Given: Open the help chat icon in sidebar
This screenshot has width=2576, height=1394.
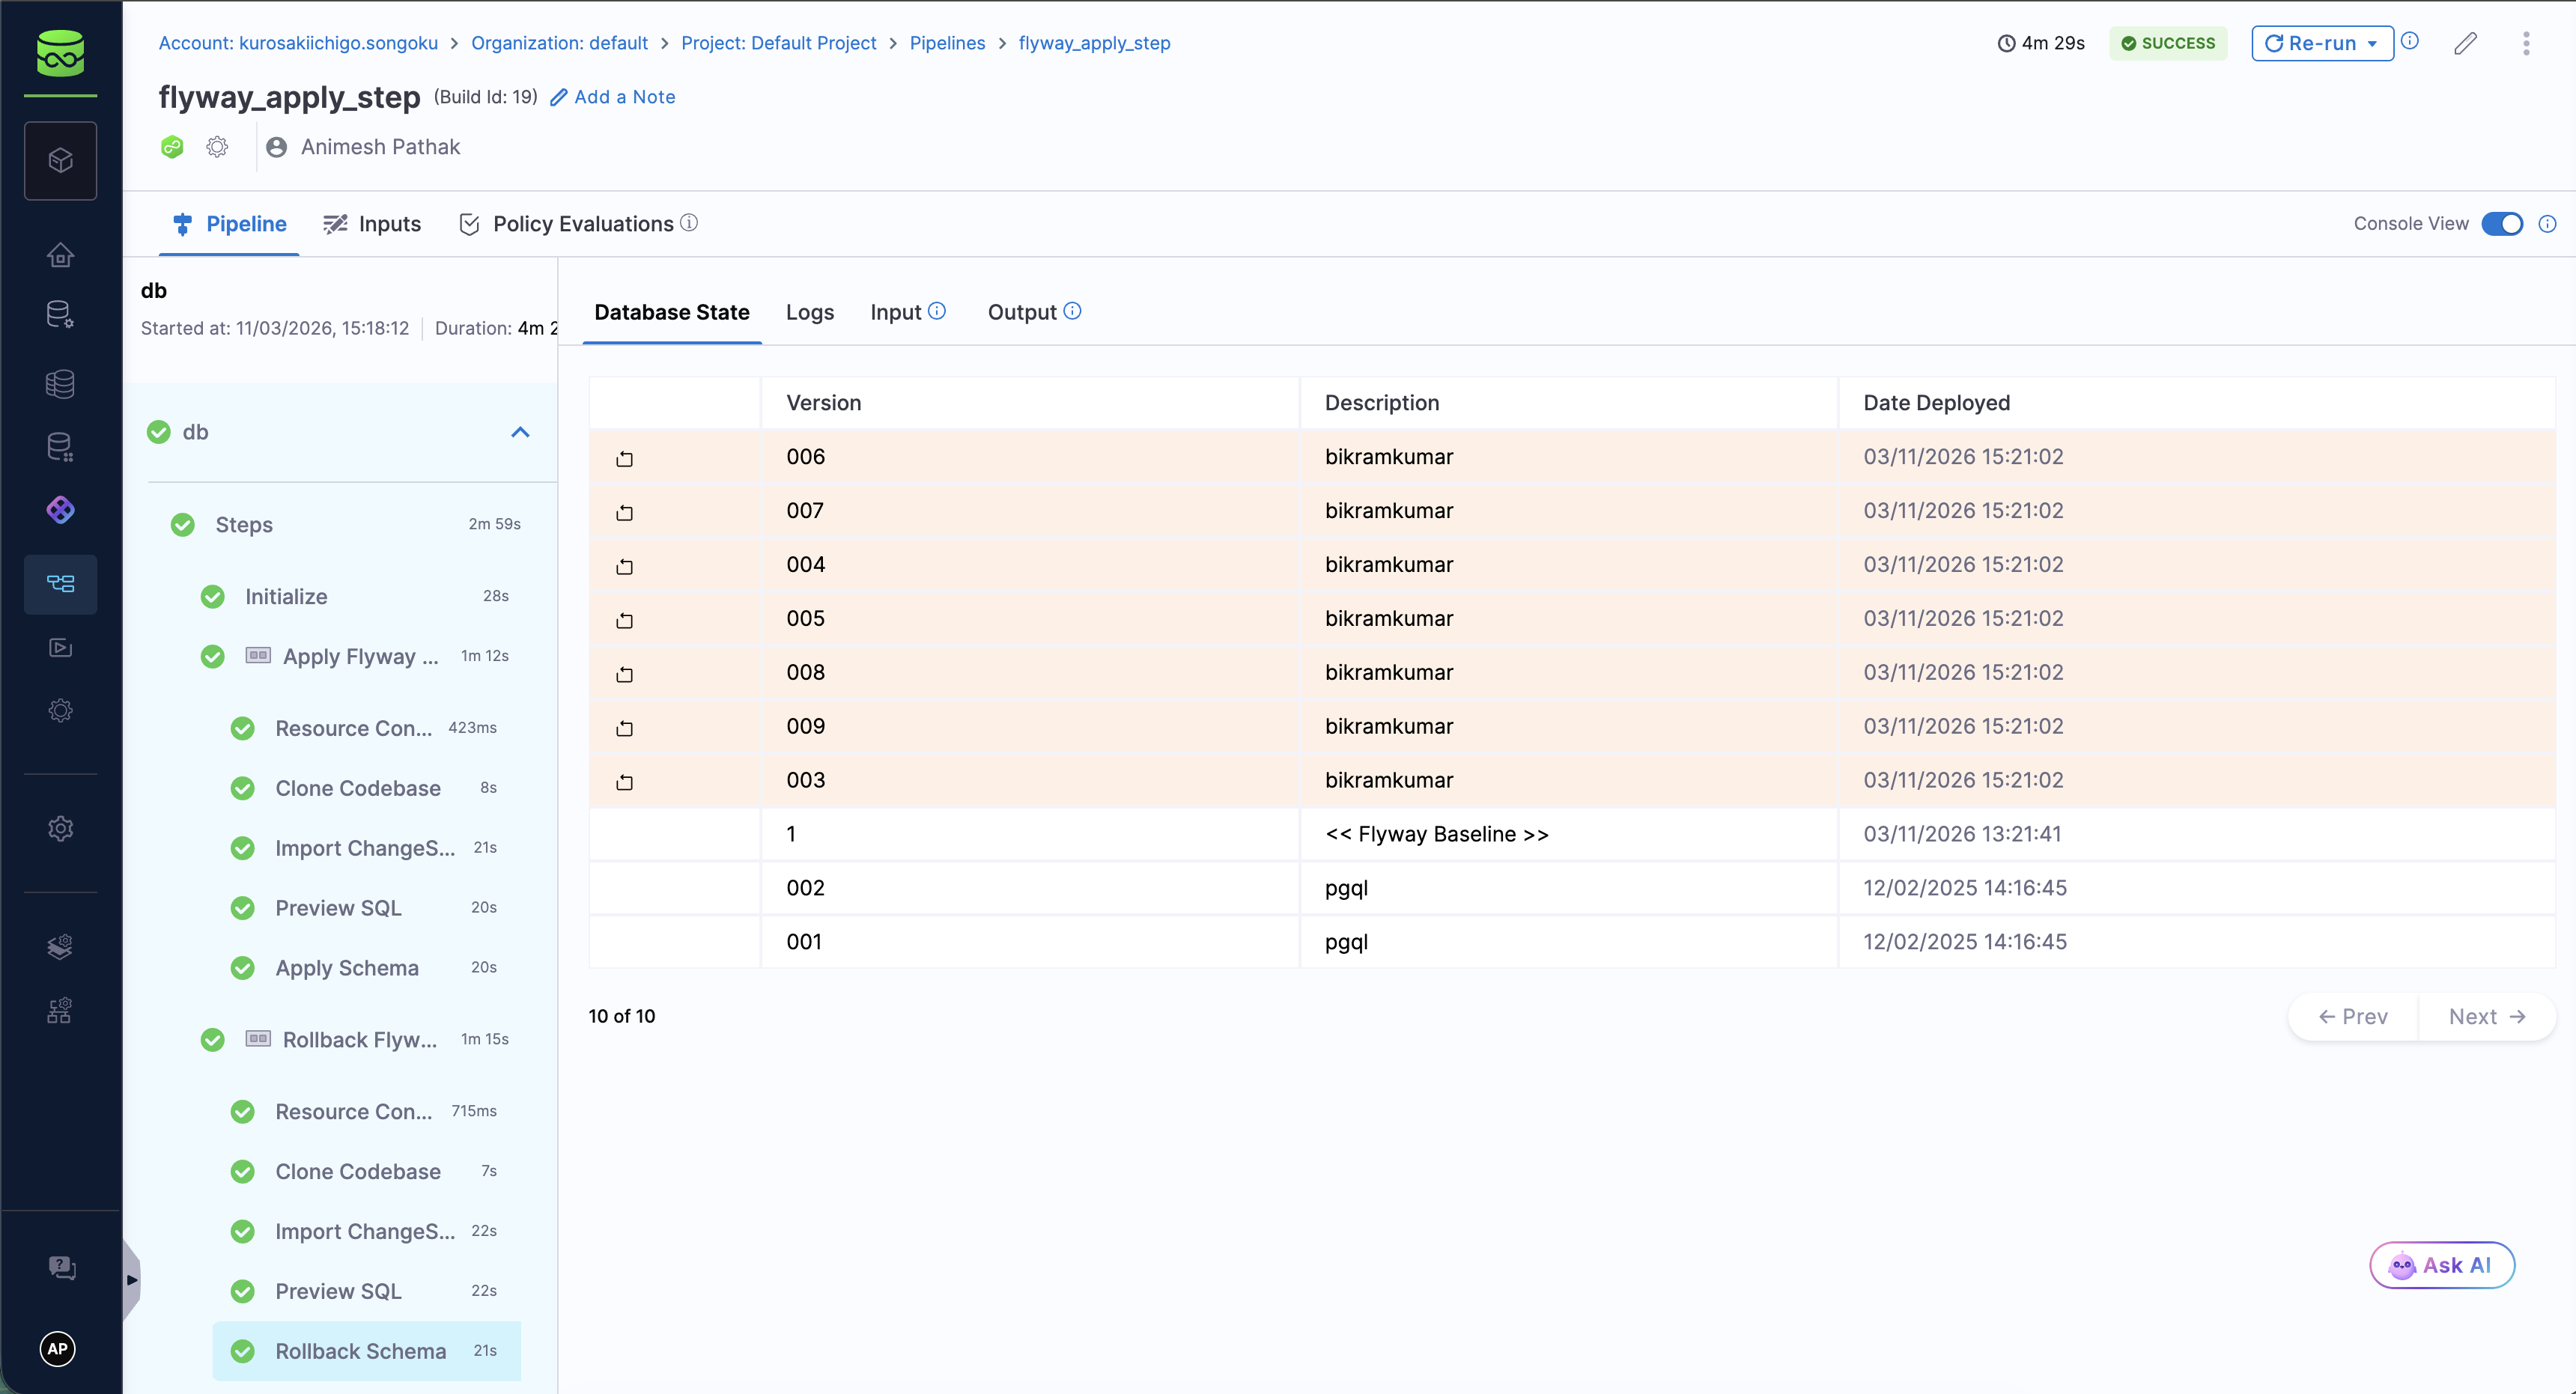Looking at the screenshot, I should coord(61,1267).
